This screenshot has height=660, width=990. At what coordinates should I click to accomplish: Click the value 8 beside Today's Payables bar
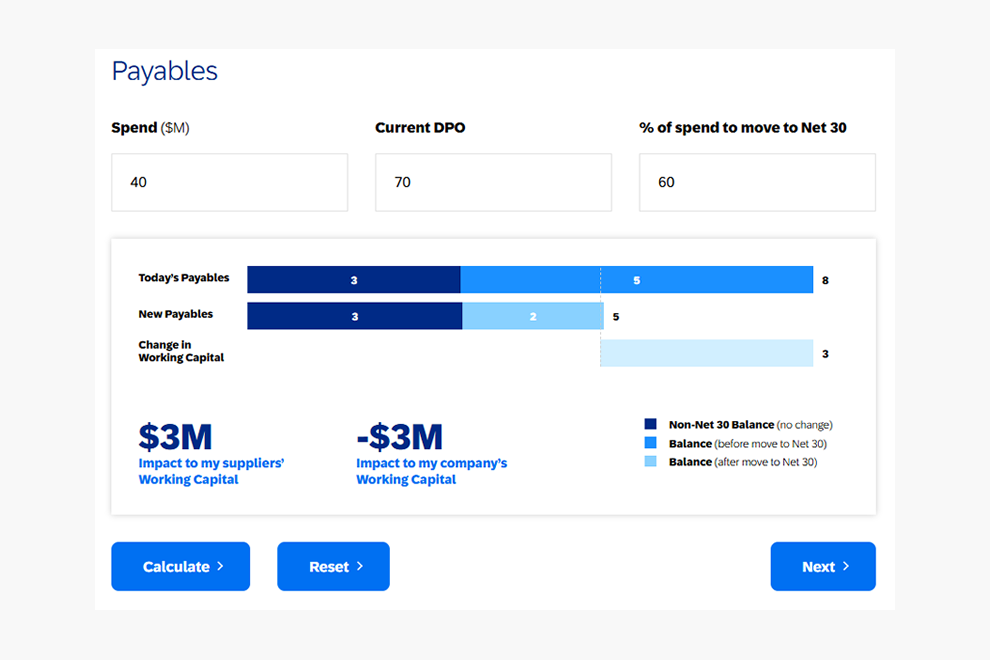(825, 280)
